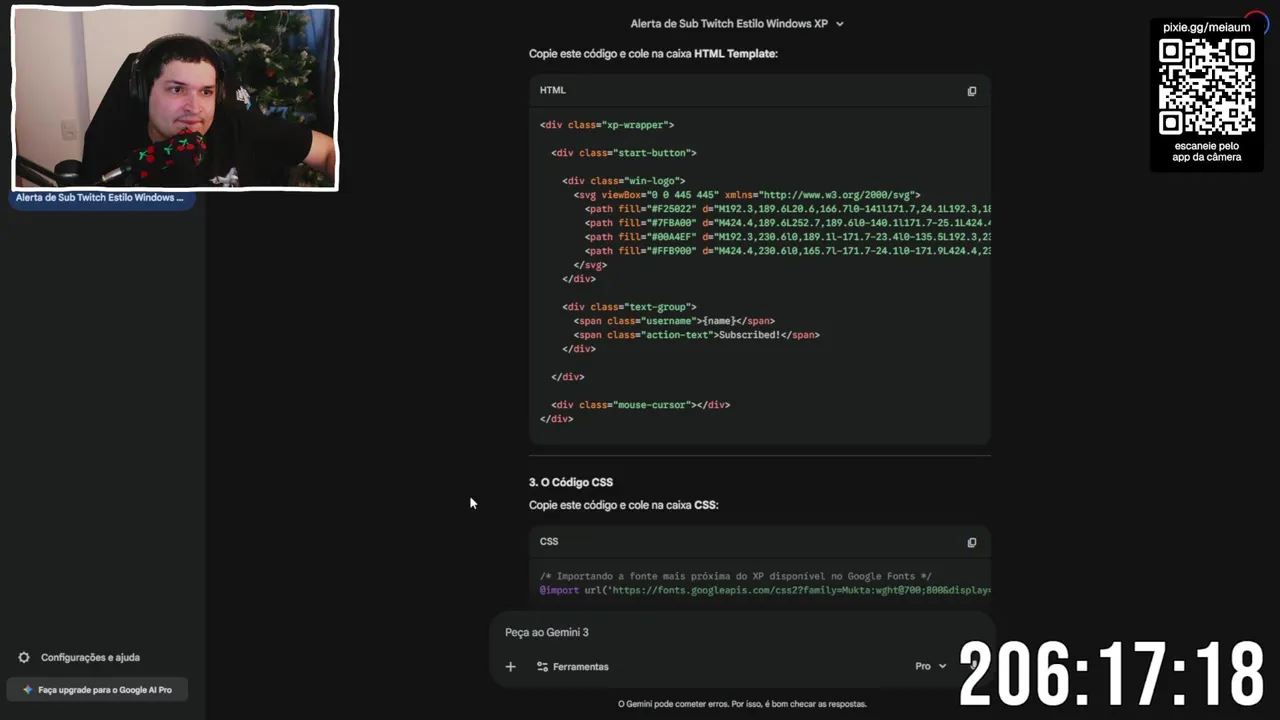Click the mouse-cursor div code line
Image resolution: width=1280 pixels, height=720 pixels.
click(x=641, y=405)
